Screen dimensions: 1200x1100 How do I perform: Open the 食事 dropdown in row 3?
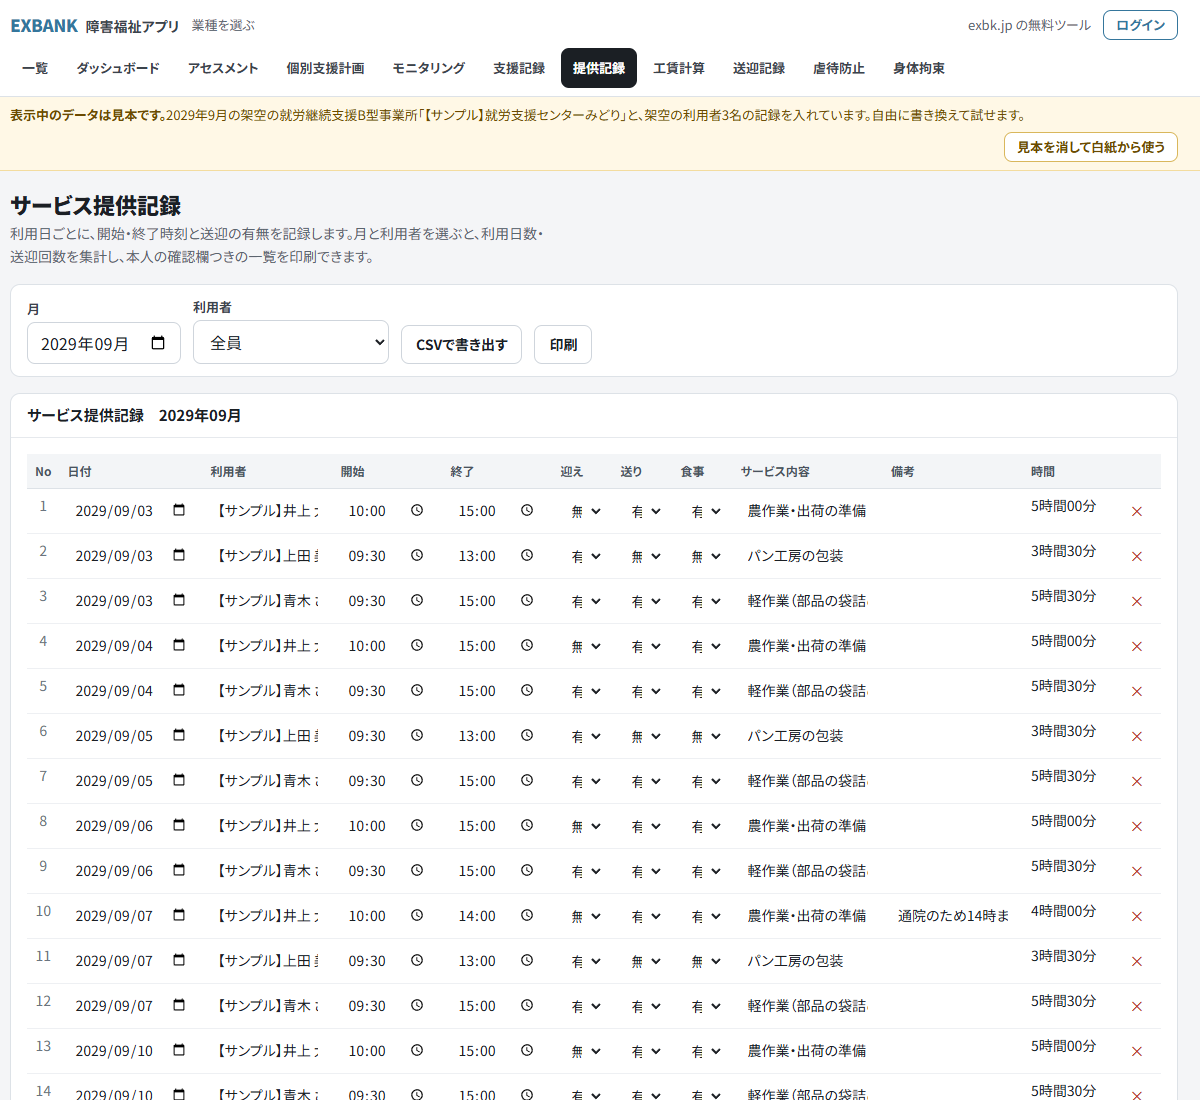[706, 601]
